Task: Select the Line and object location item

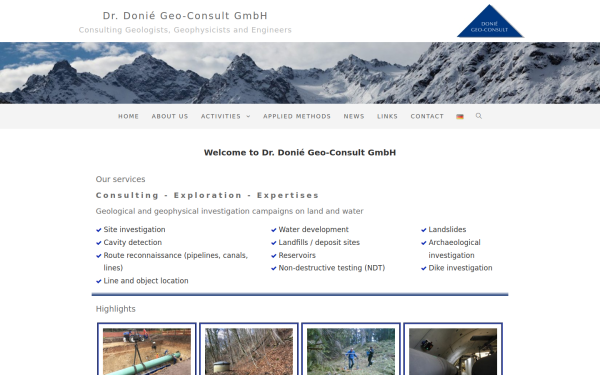Action: click(146, 281)
